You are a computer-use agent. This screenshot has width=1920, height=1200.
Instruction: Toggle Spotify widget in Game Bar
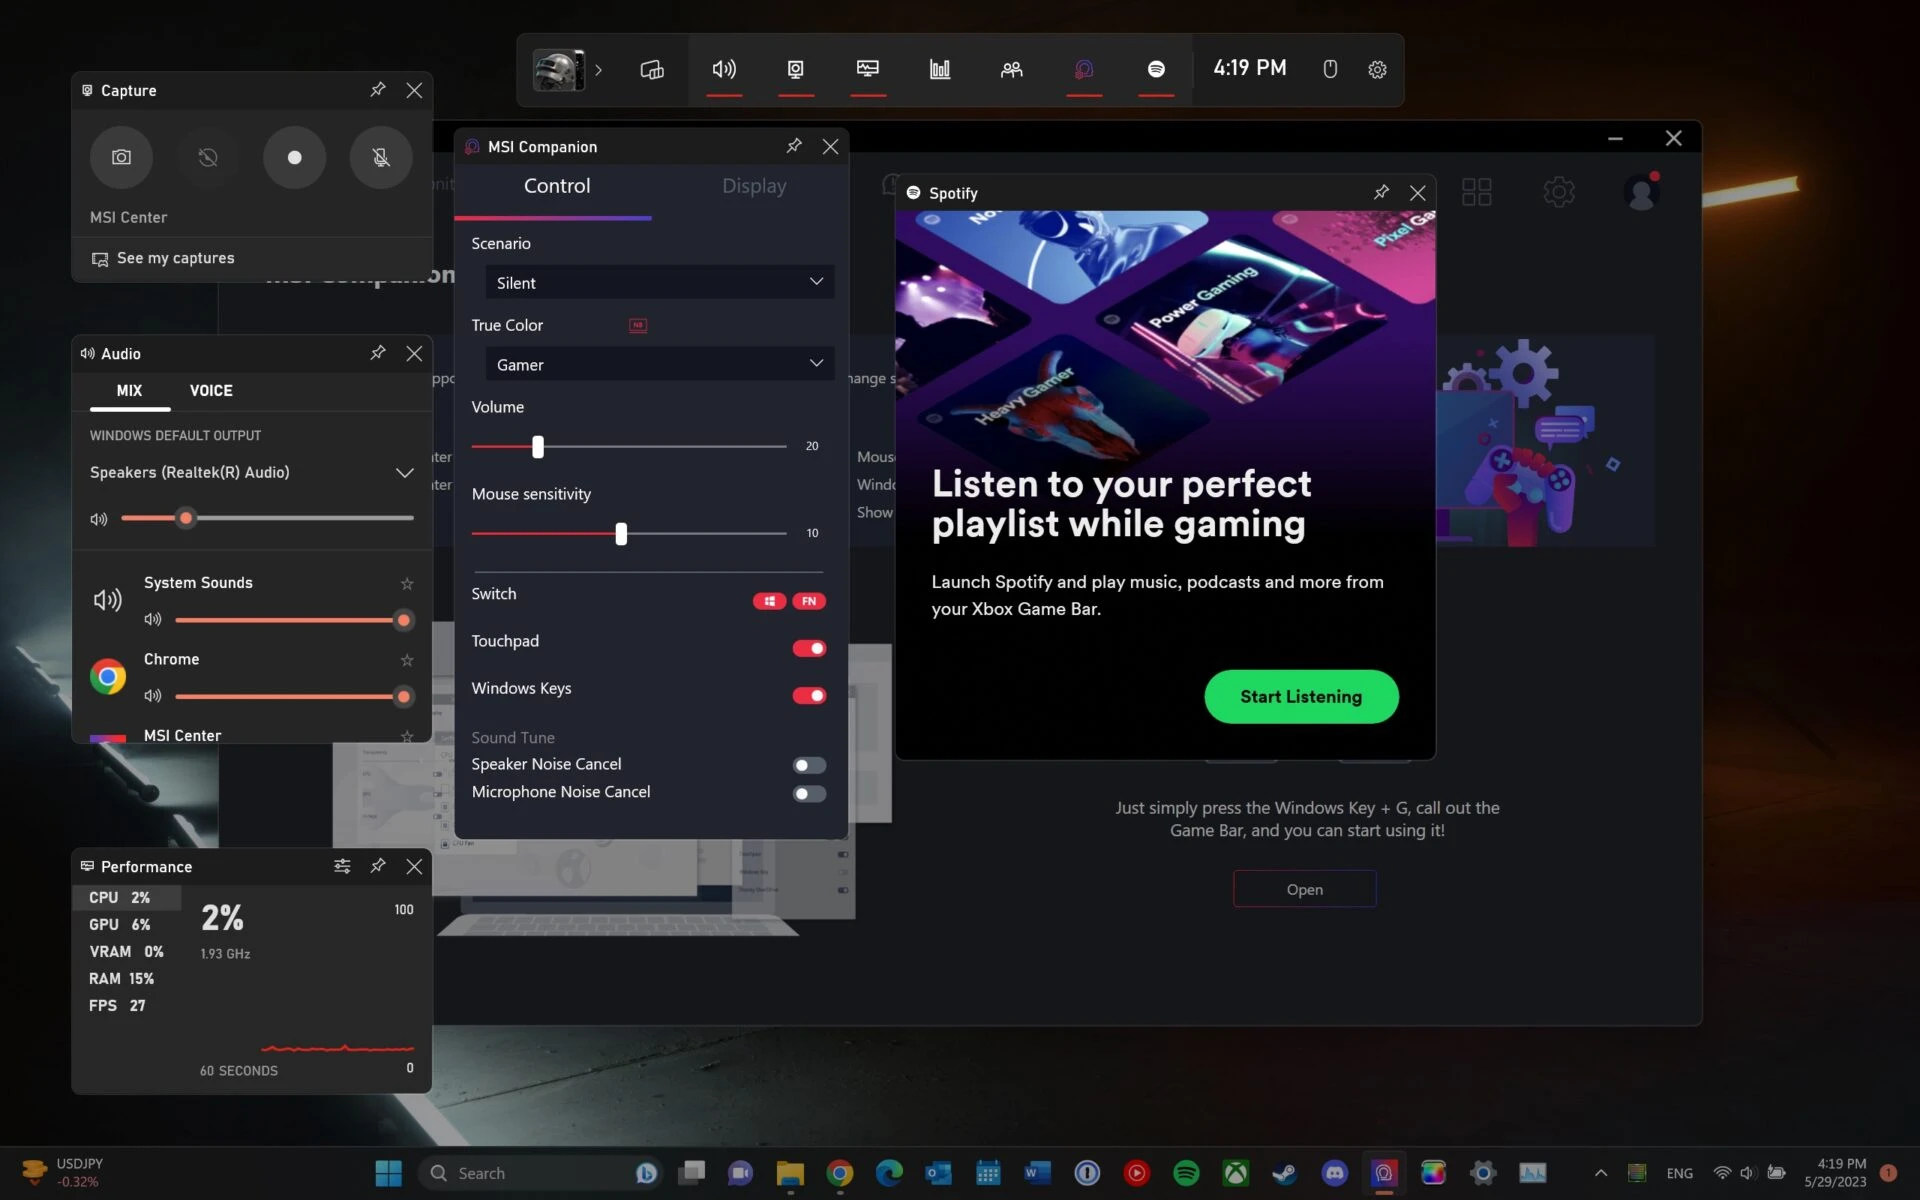click(1156, 69)
